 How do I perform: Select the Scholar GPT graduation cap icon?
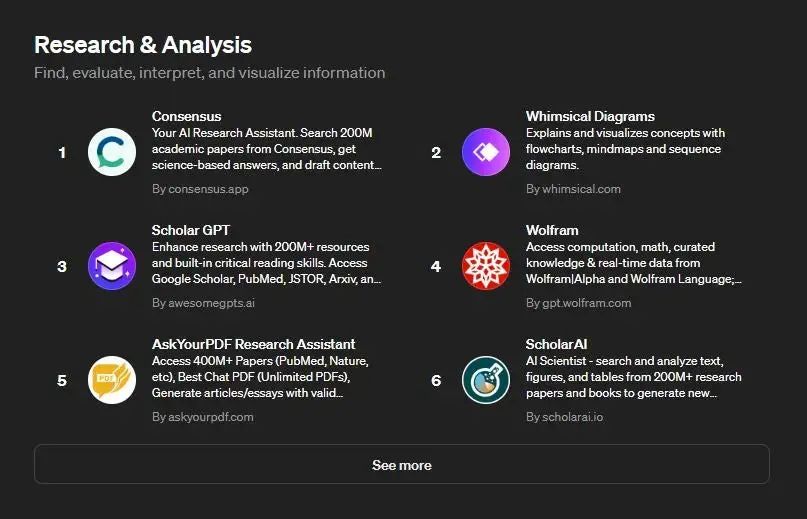[112, 266]
